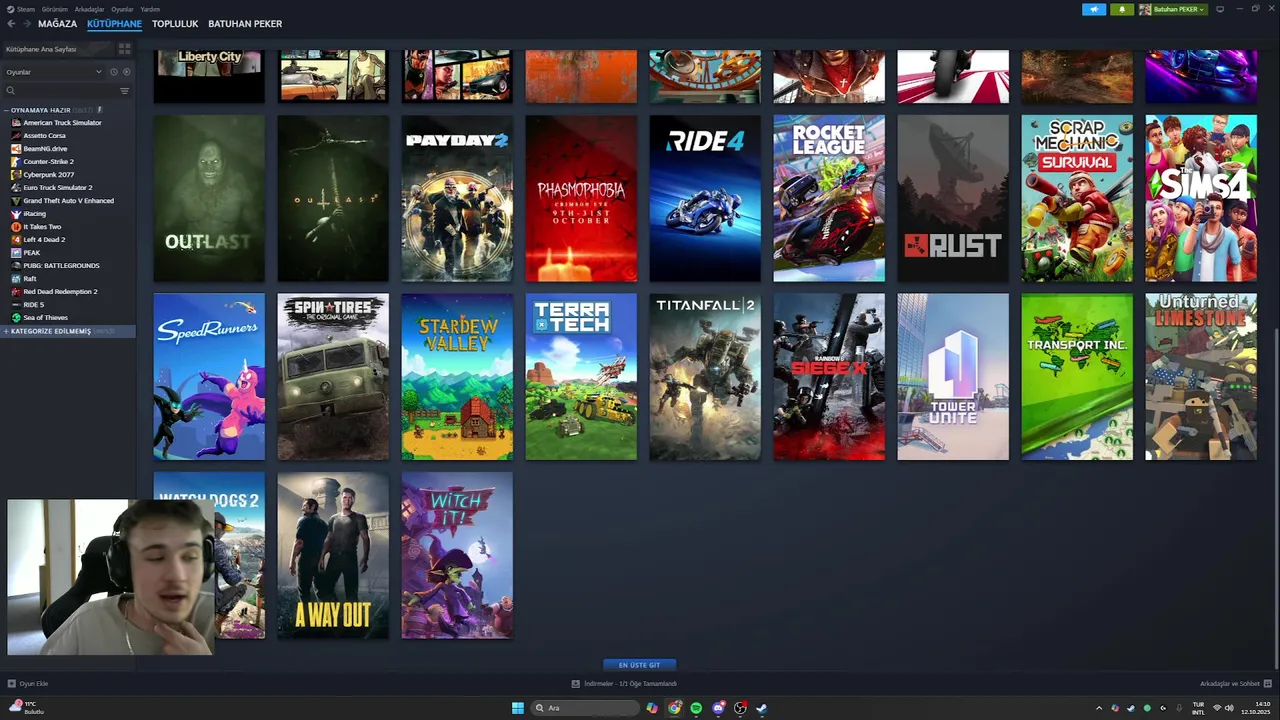Open Google Chrome from the taskbar

coord(675,708)
